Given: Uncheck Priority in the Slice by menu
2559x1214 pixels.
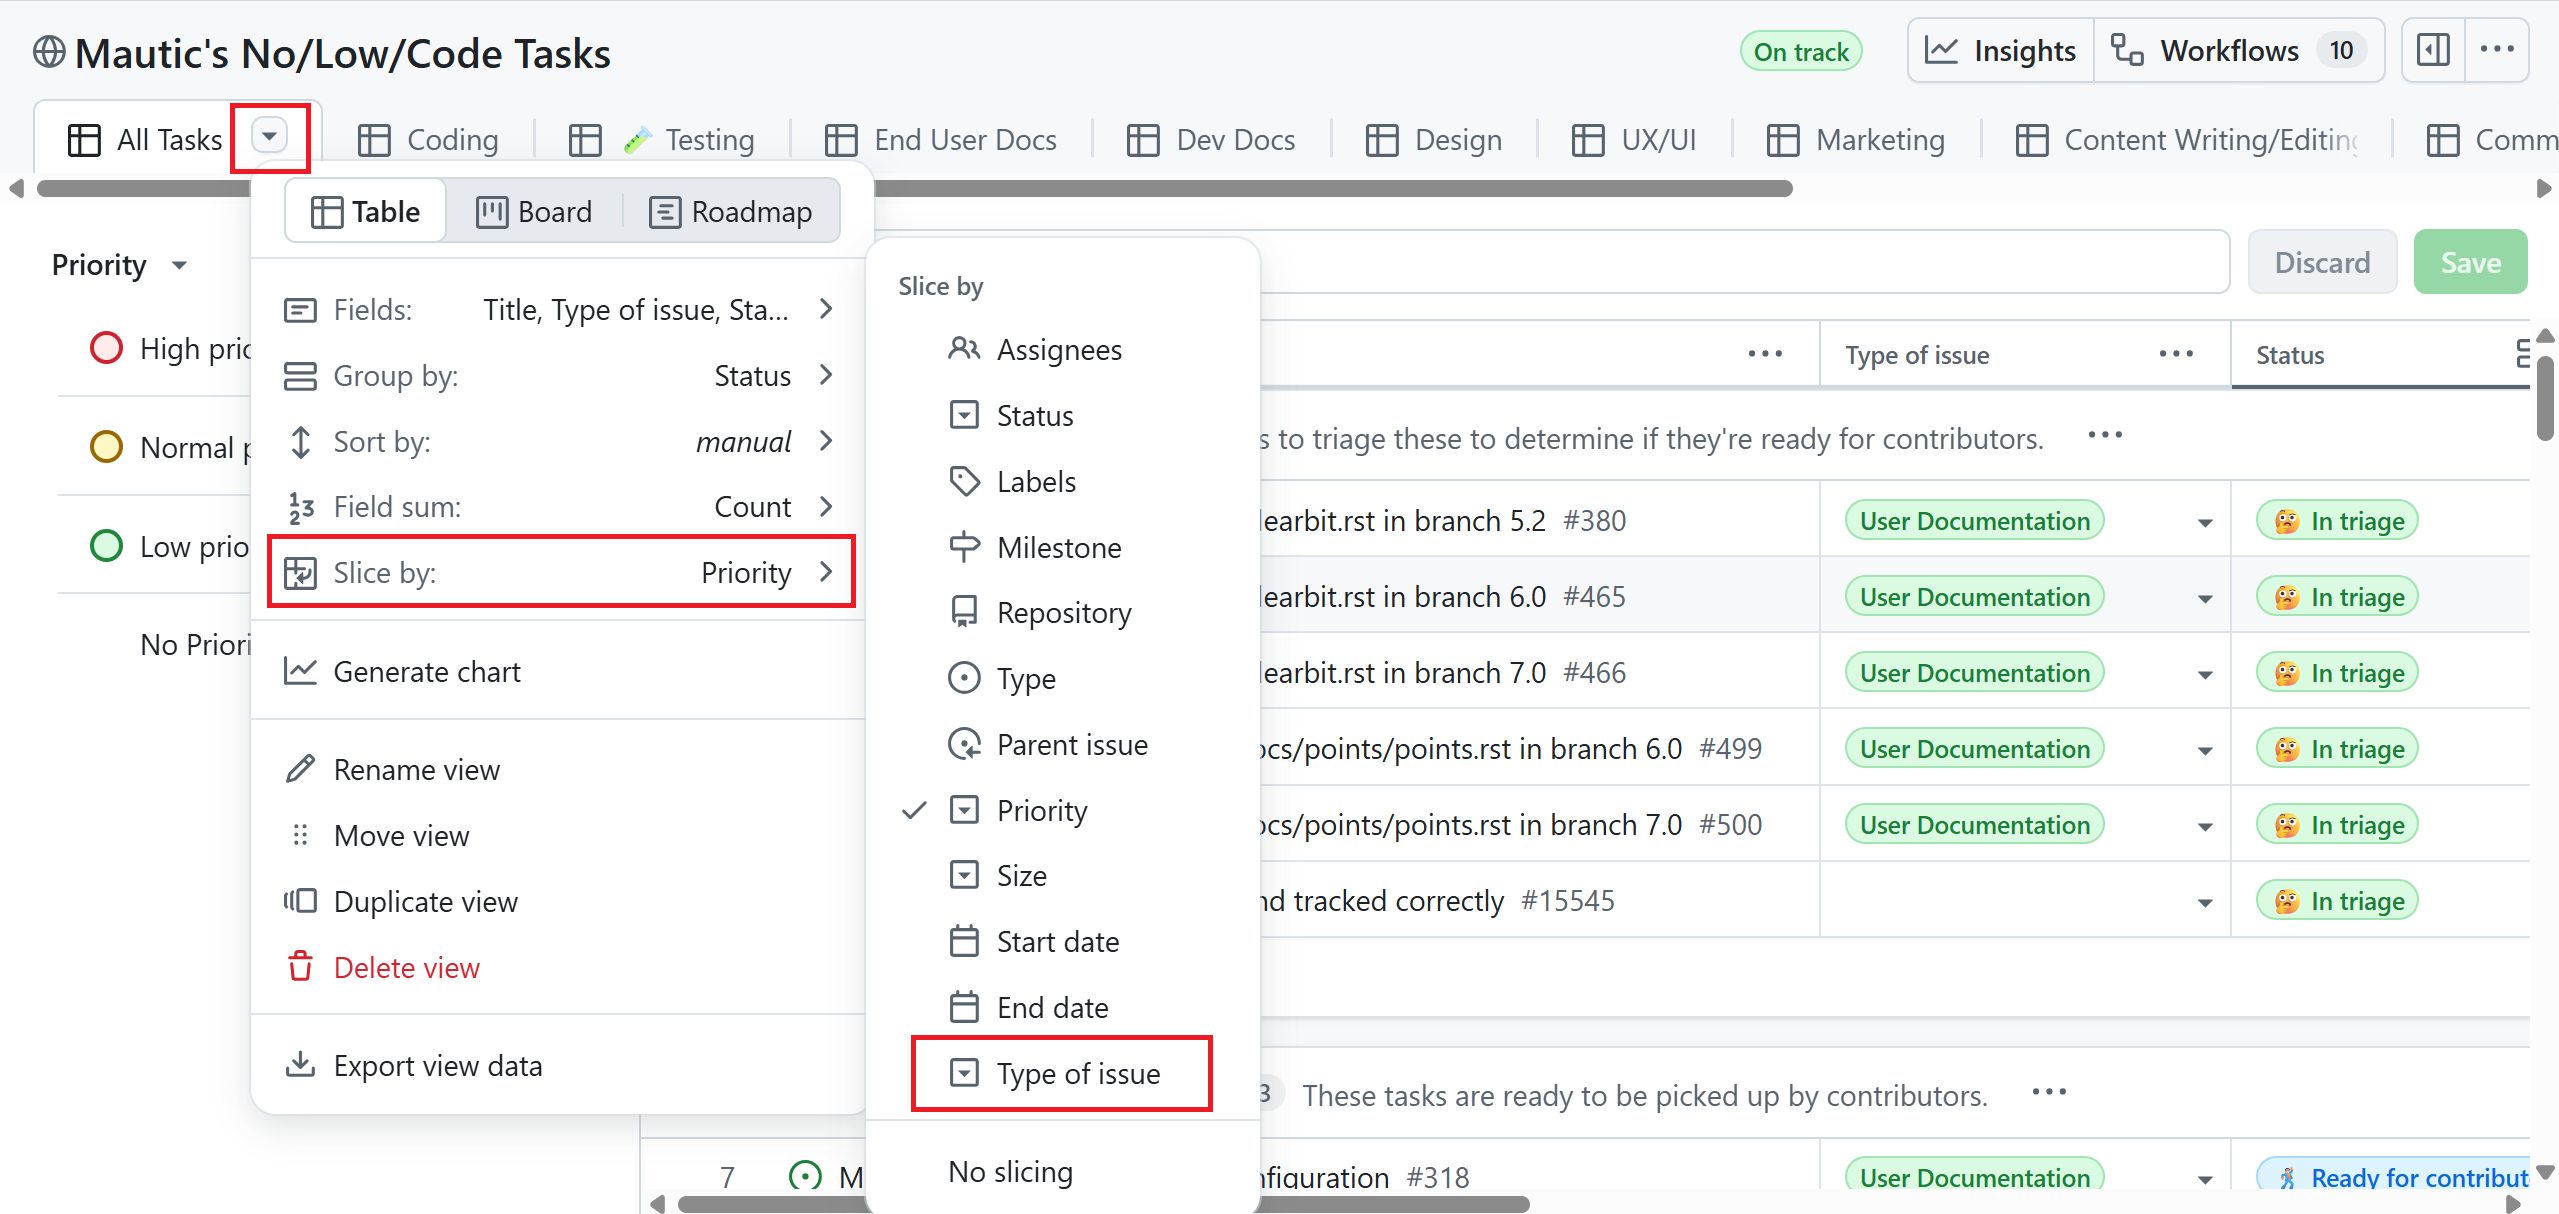Looking at the screenshot, I should (1041, 810).
